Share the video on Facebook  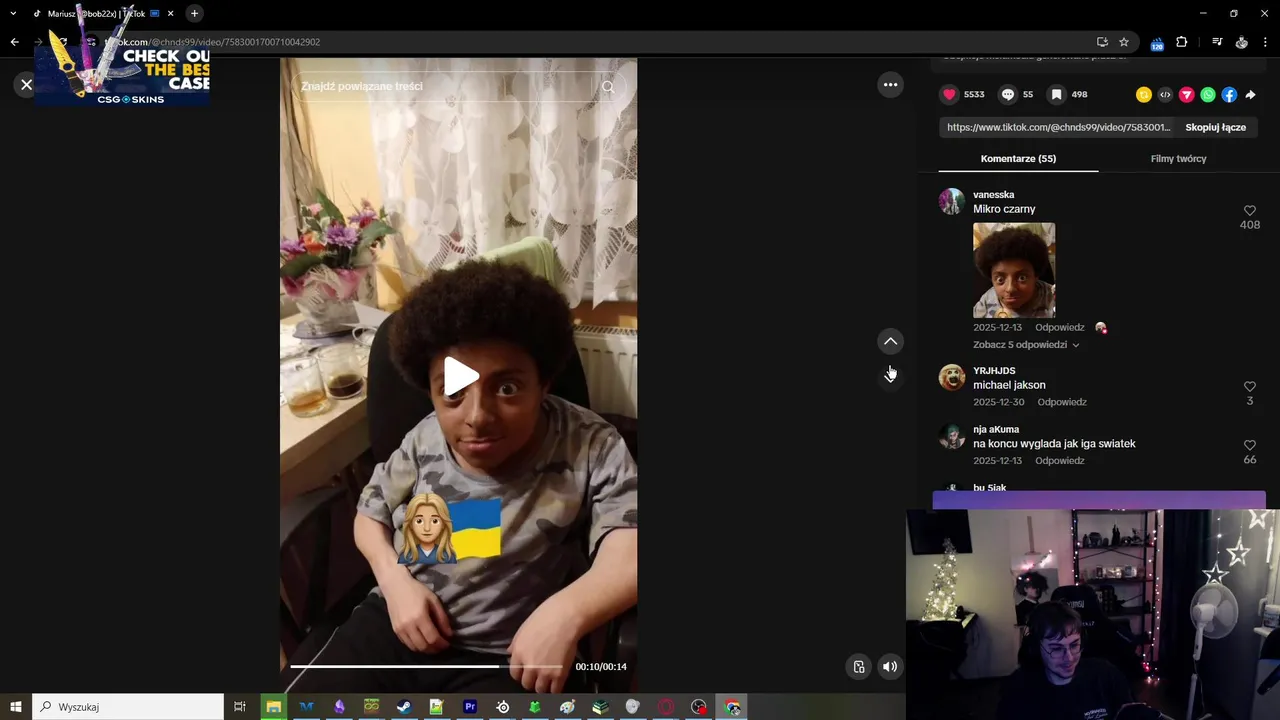[1229, 95]
